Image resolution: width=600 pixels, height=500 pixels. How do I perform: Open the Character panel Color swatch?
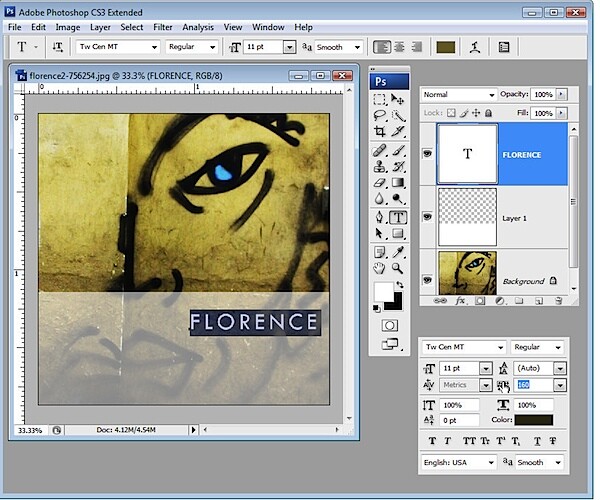[x=533, y=420]
